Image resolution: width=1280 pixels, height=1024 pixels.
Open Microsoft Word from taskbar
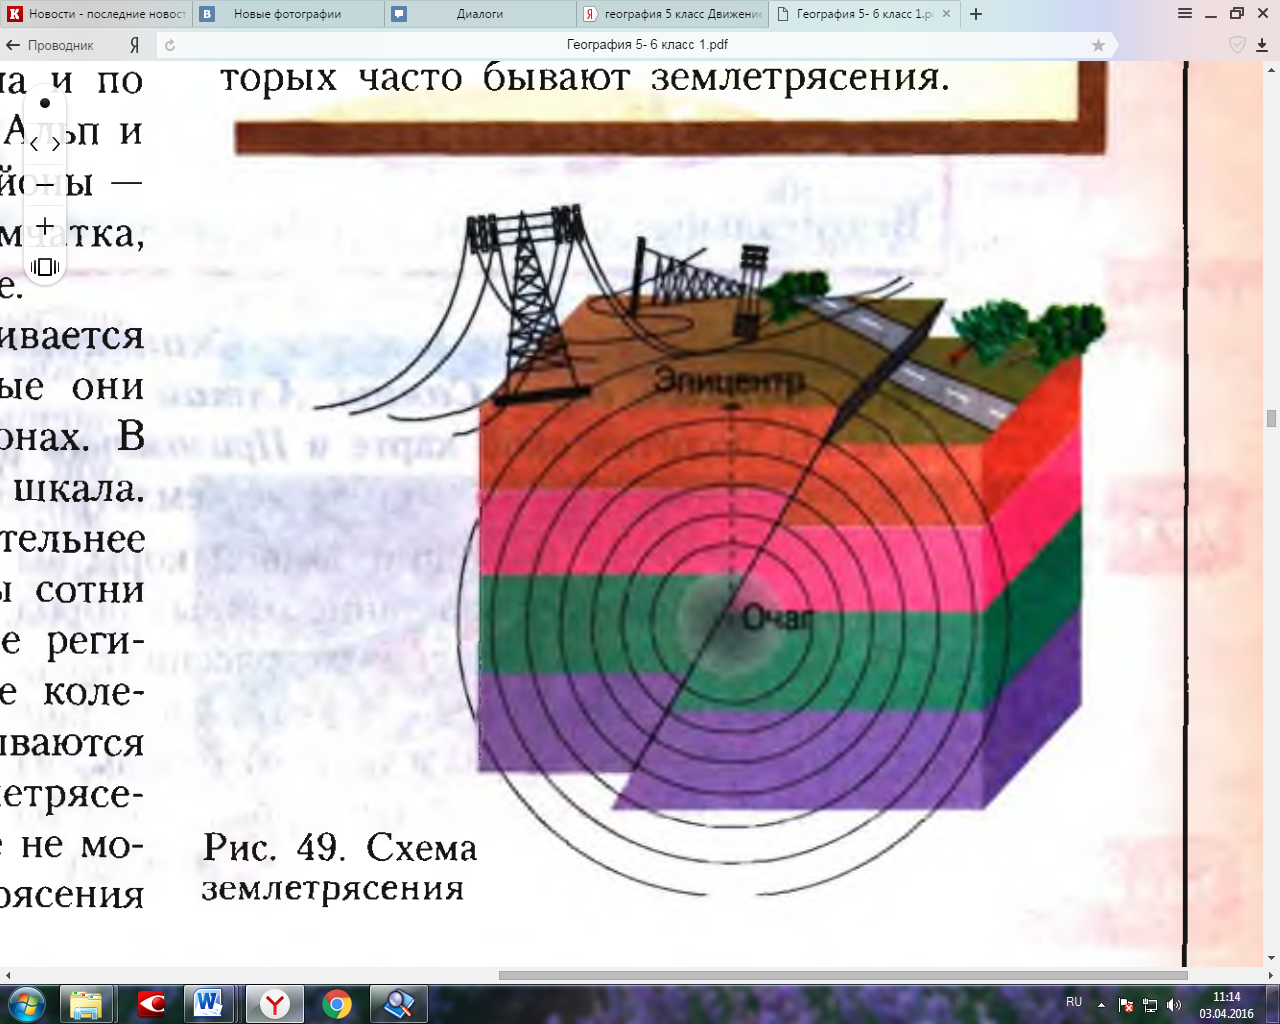coord(210,1004)
